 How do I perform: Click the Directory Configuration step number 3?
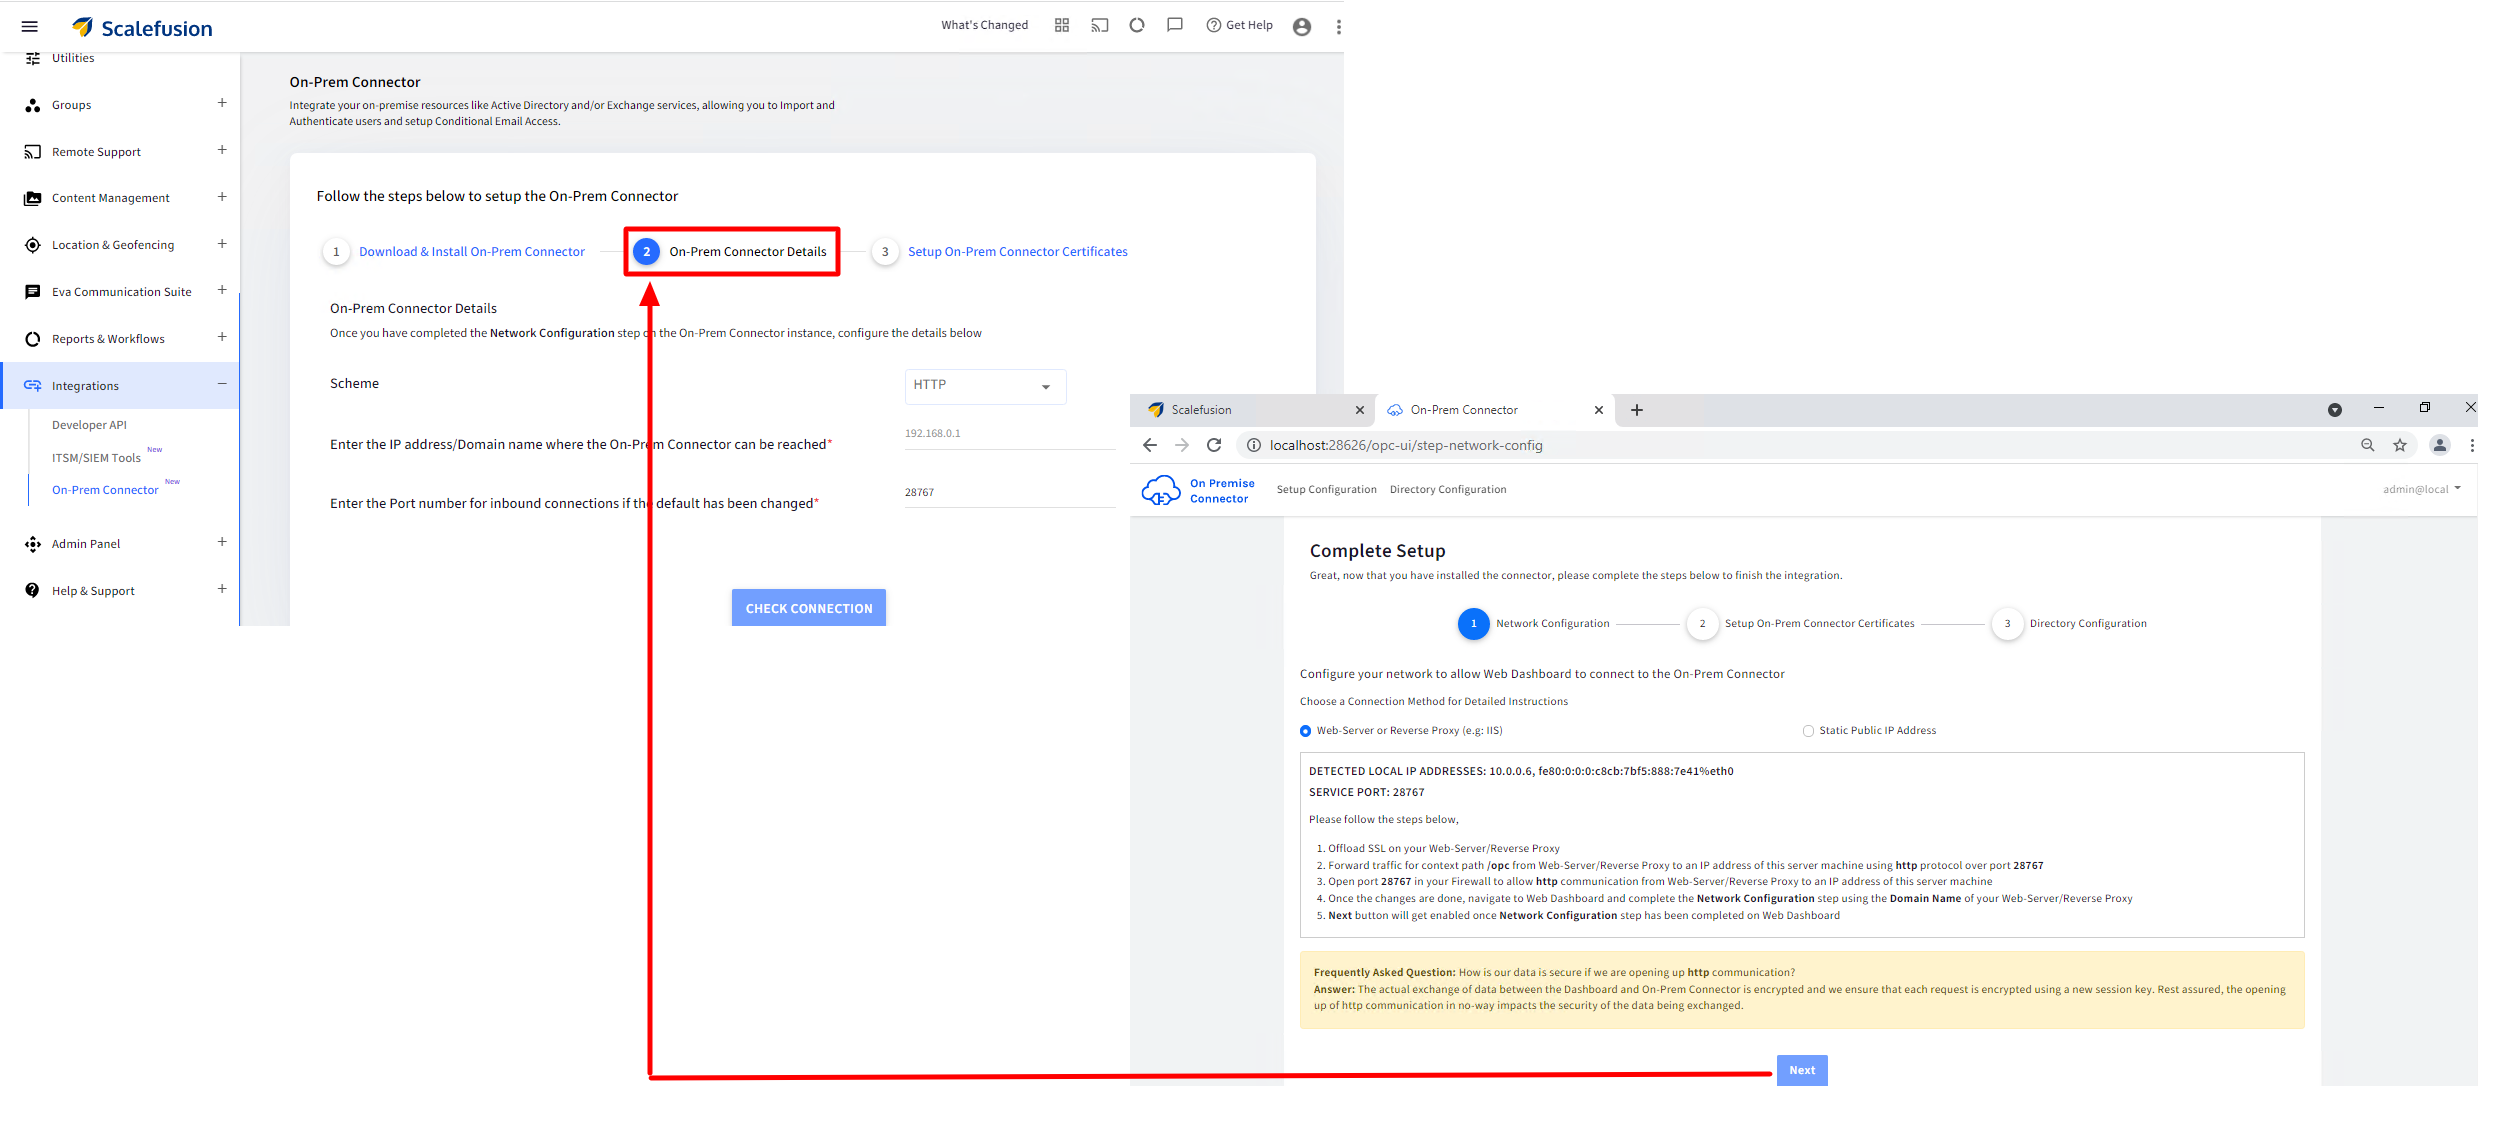(2007, 624)
